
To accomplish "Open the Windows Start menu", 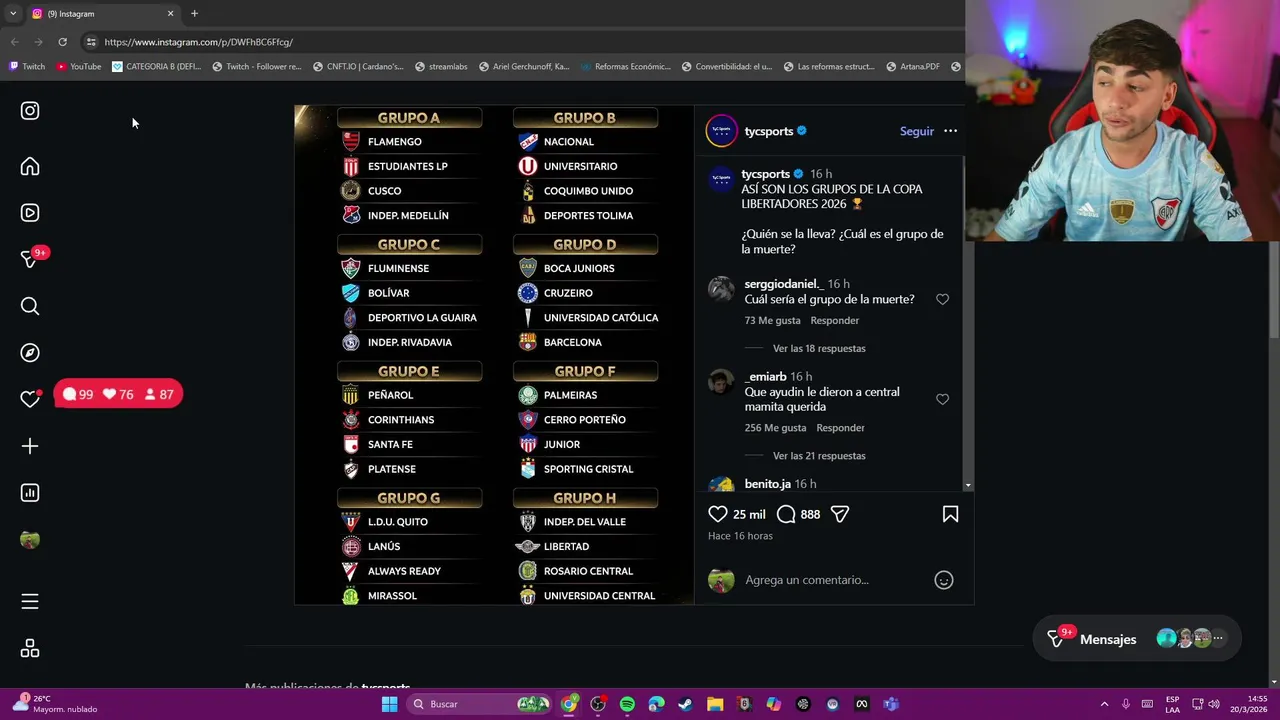I will (x=389, y=704).
